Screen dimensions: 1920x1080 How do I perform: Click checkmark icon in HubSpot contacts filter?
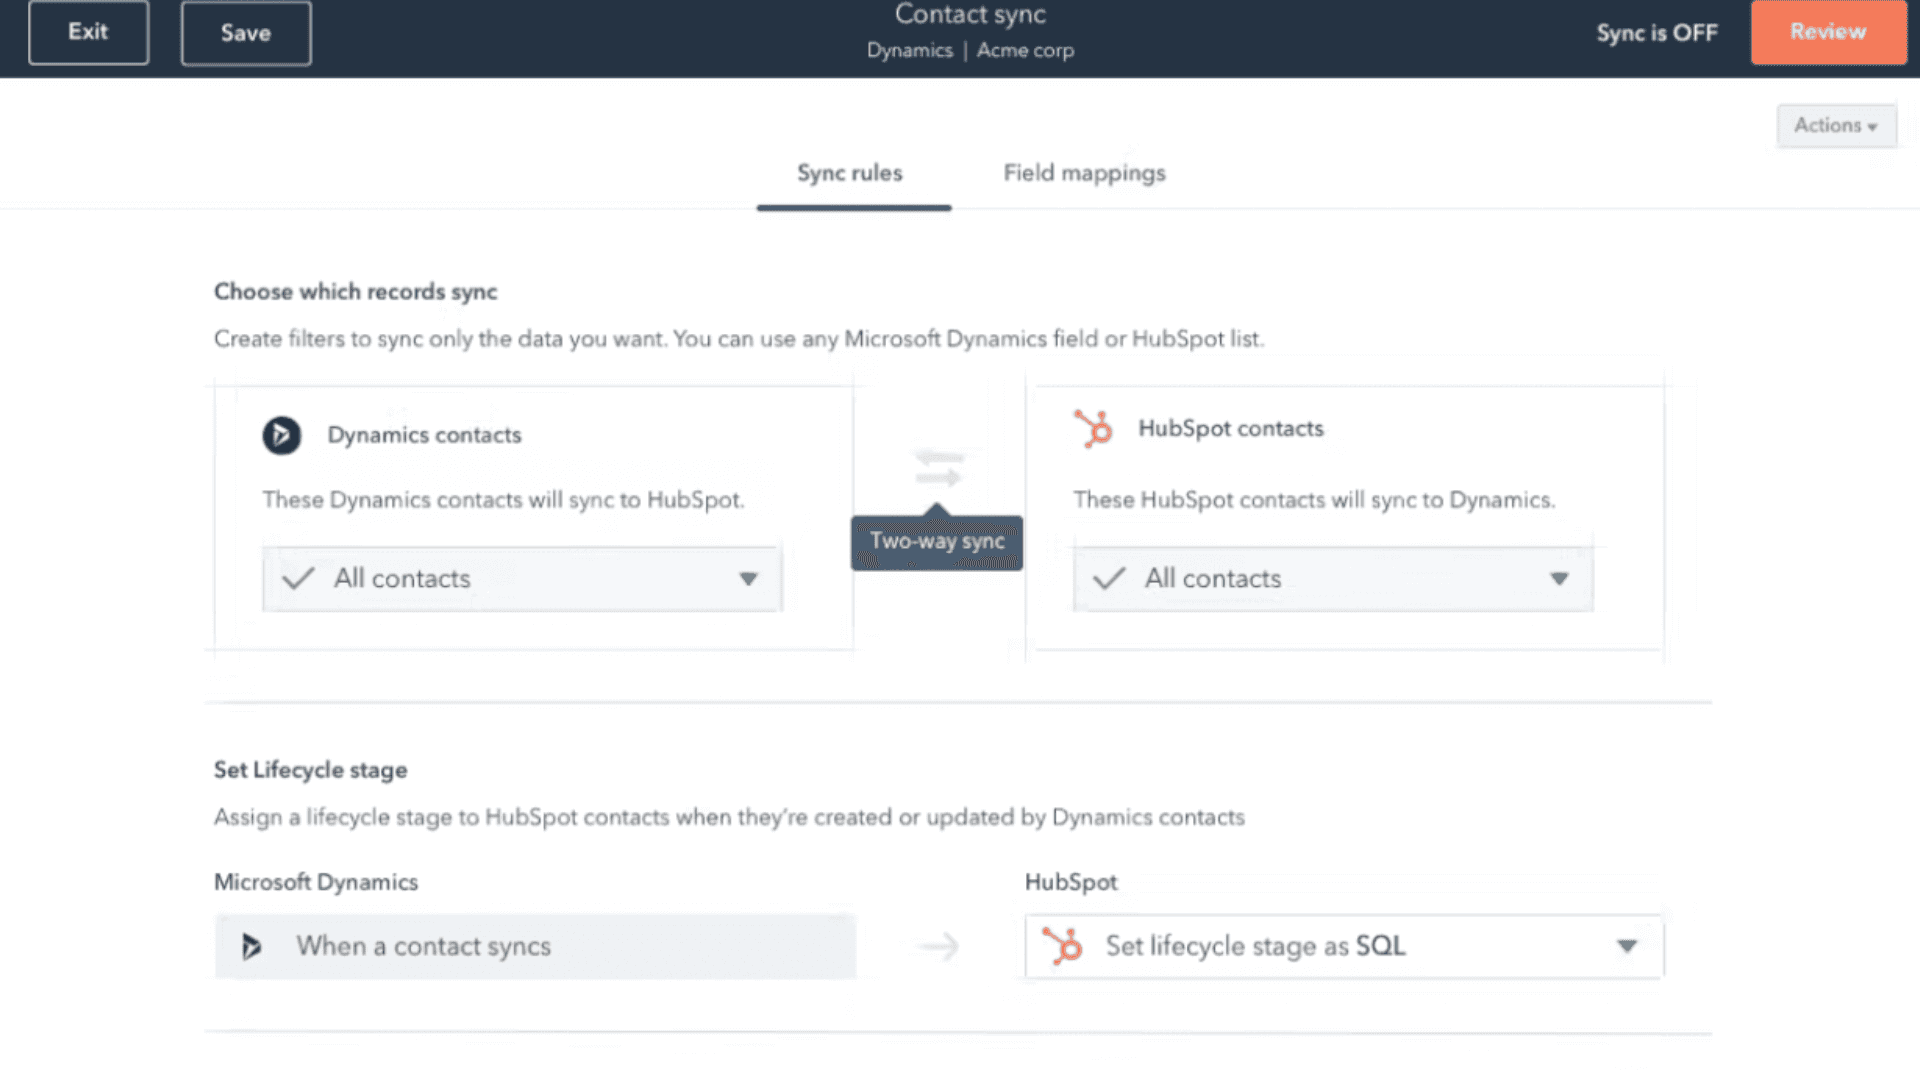[x=1109, y=578]
